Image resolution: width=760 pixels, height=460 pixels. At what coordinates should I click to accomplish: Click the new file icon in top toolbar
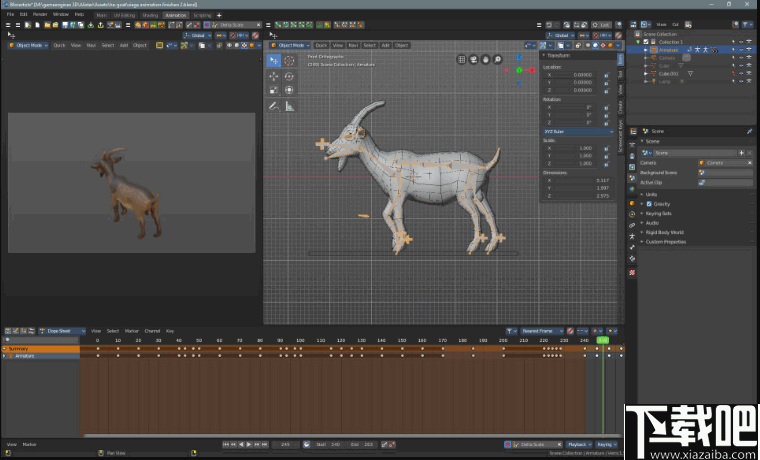pos(37,25)
